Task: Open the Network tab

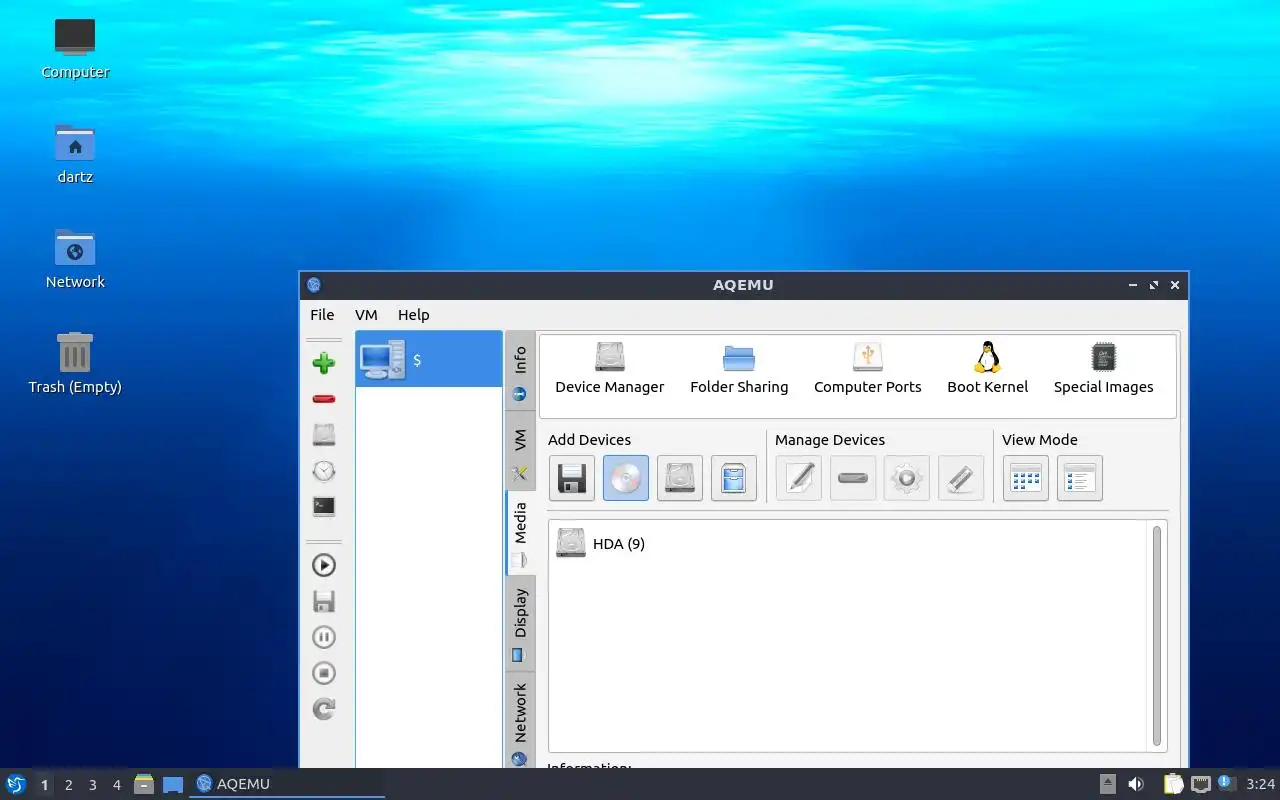Action: pos(520,720)
